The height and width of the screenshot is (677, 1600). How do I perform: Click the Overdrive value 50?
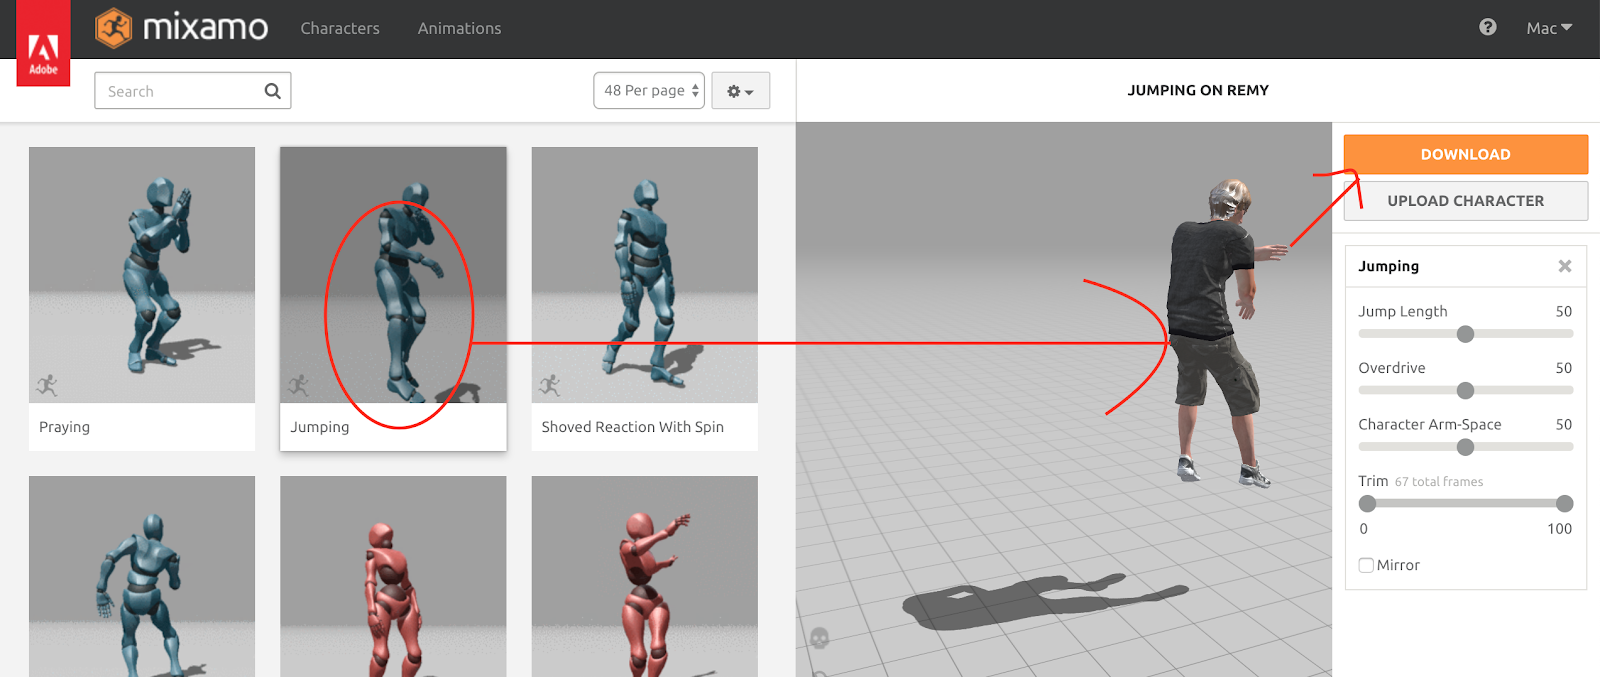[1564, 368]
